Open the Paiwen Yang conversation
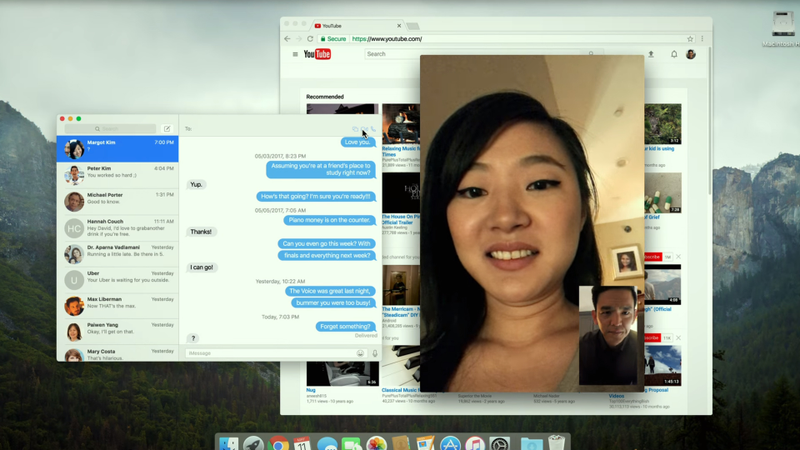 pyautogui.click(x=117, y=332)
